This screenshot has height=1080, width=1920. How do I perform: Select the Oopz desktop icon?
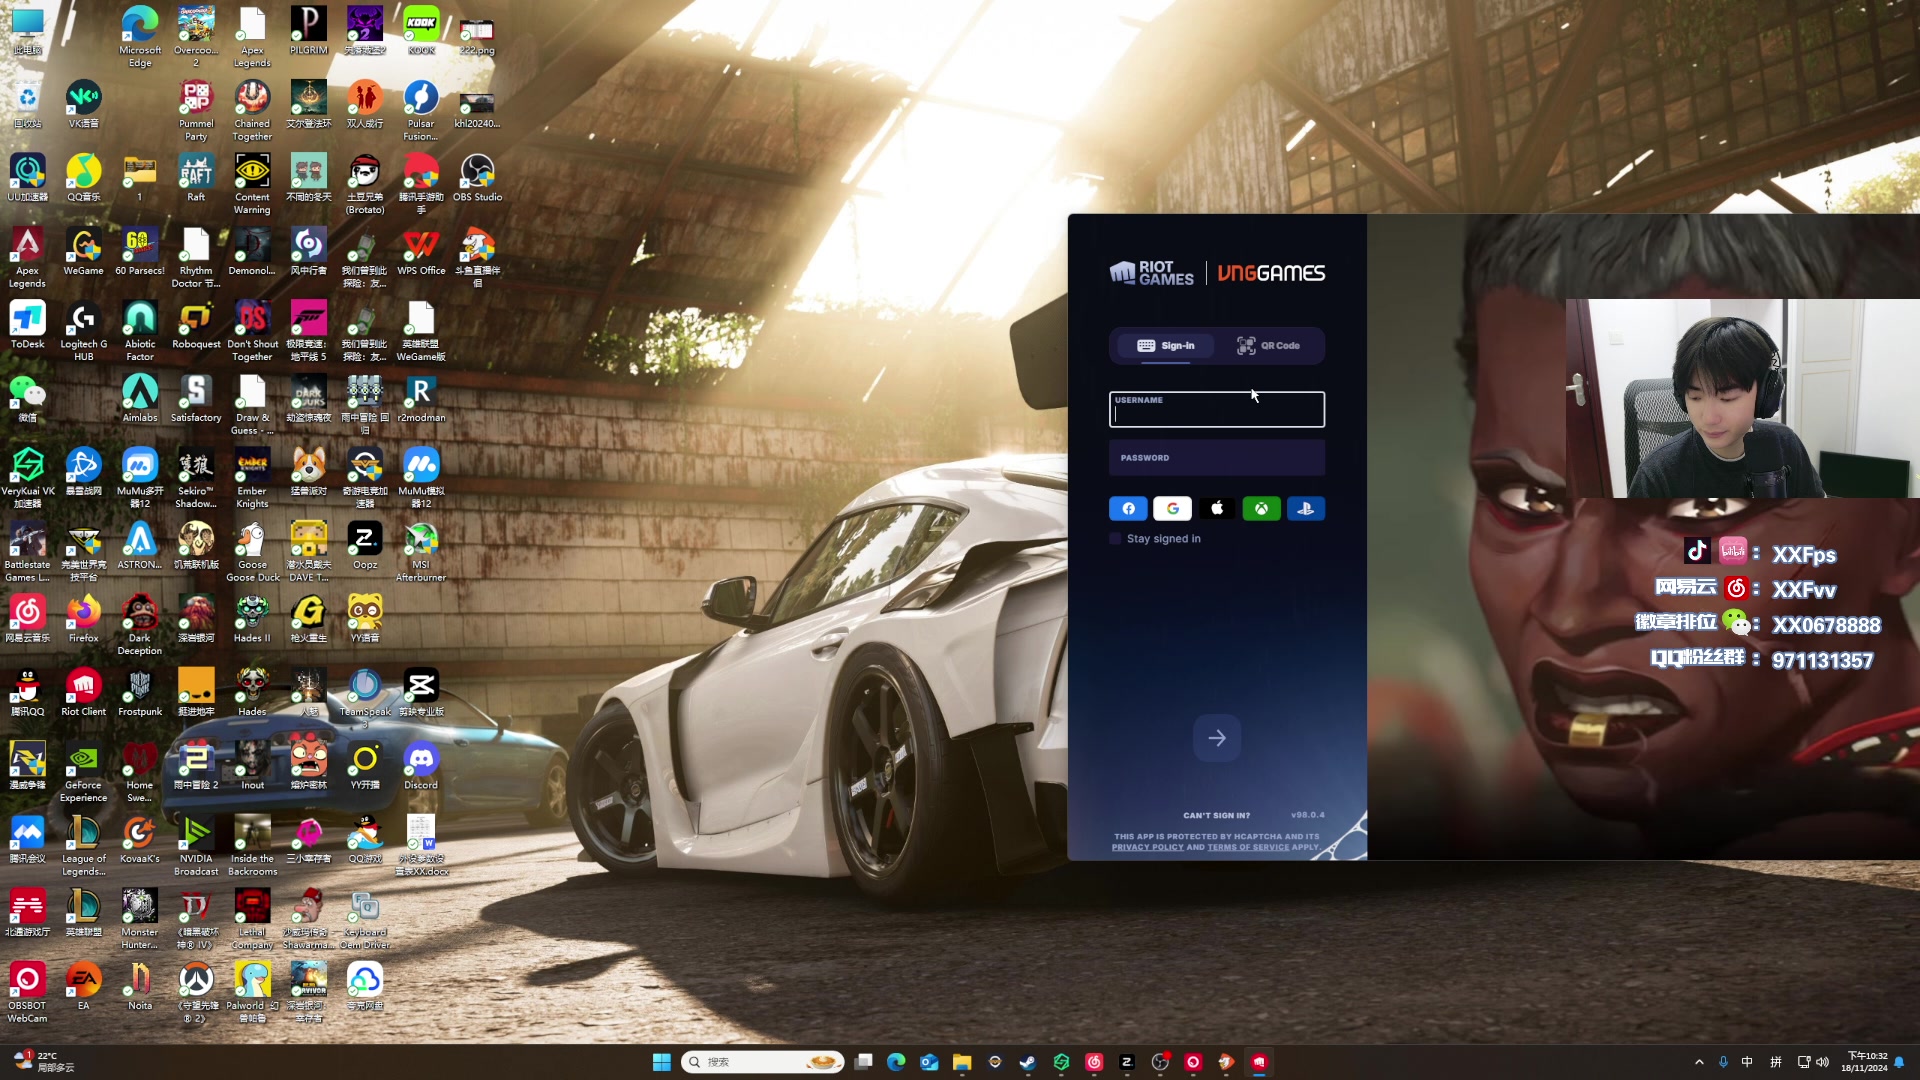pos(365,545)
